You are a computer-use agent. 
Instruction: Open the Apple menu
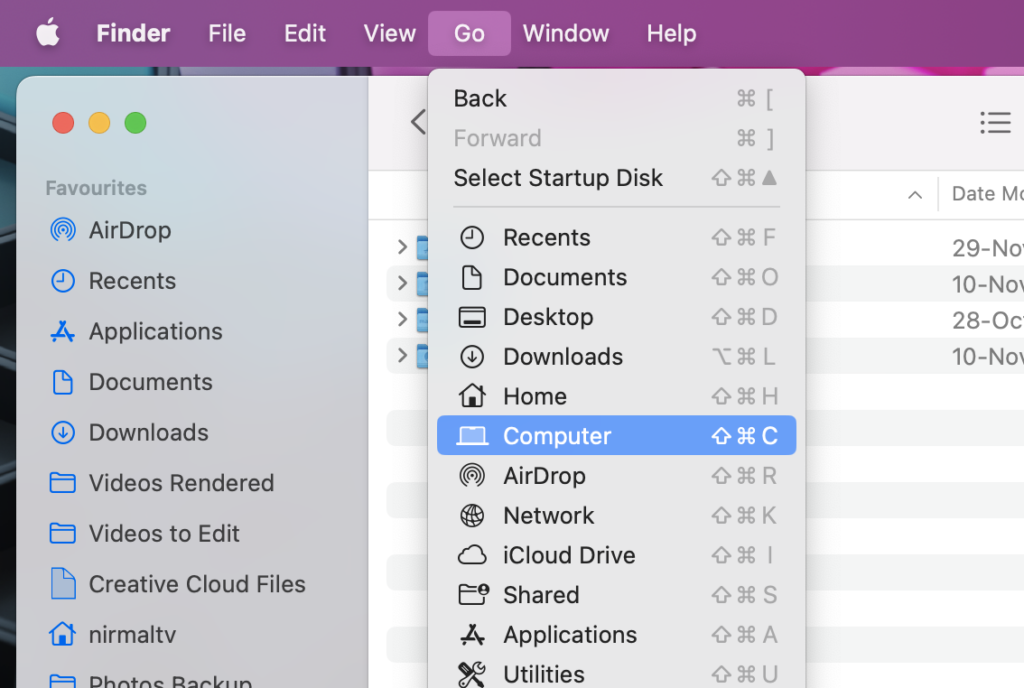[48, 33]
